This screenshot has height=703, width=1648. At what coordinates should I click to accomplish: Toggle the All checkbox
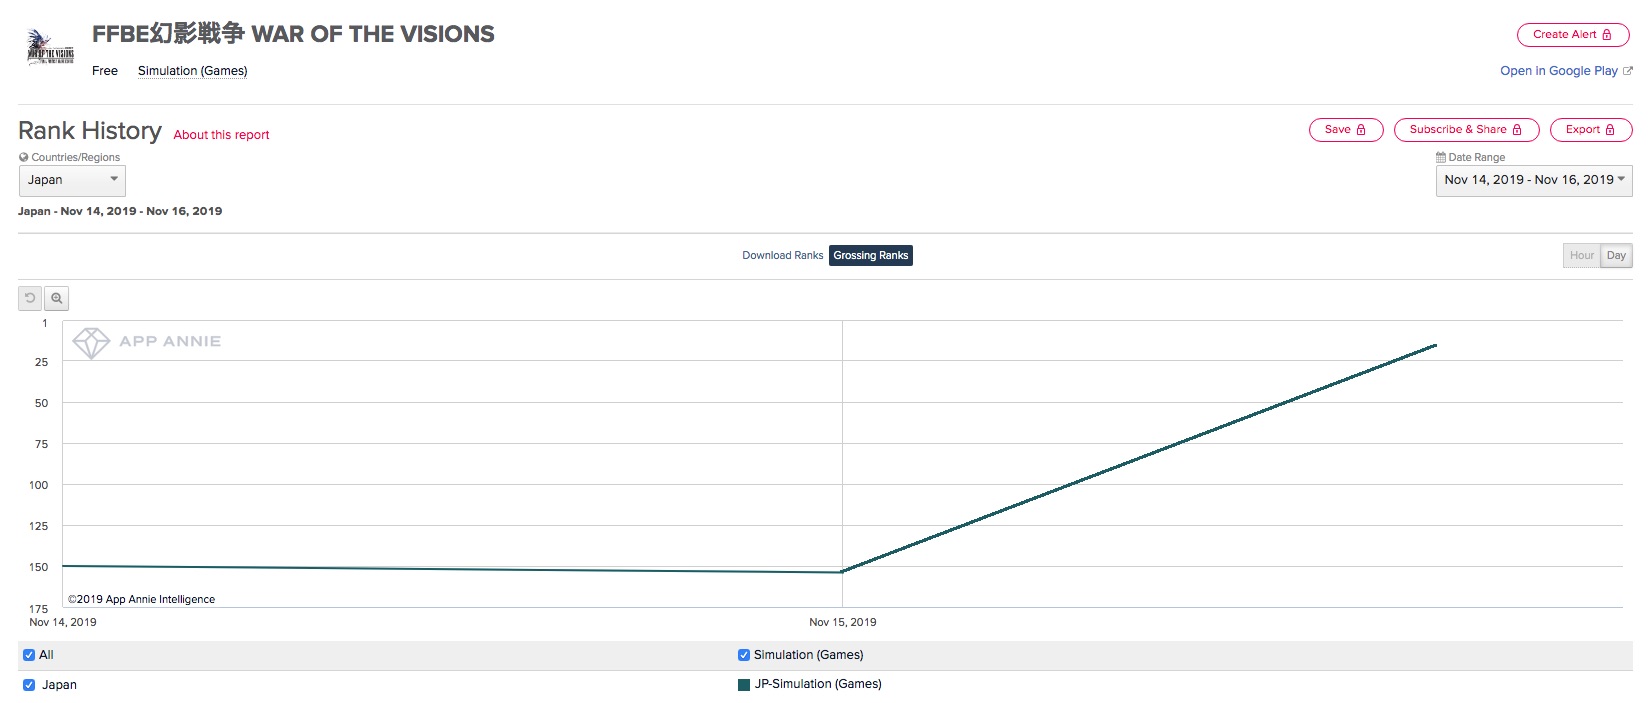[29, 655]
